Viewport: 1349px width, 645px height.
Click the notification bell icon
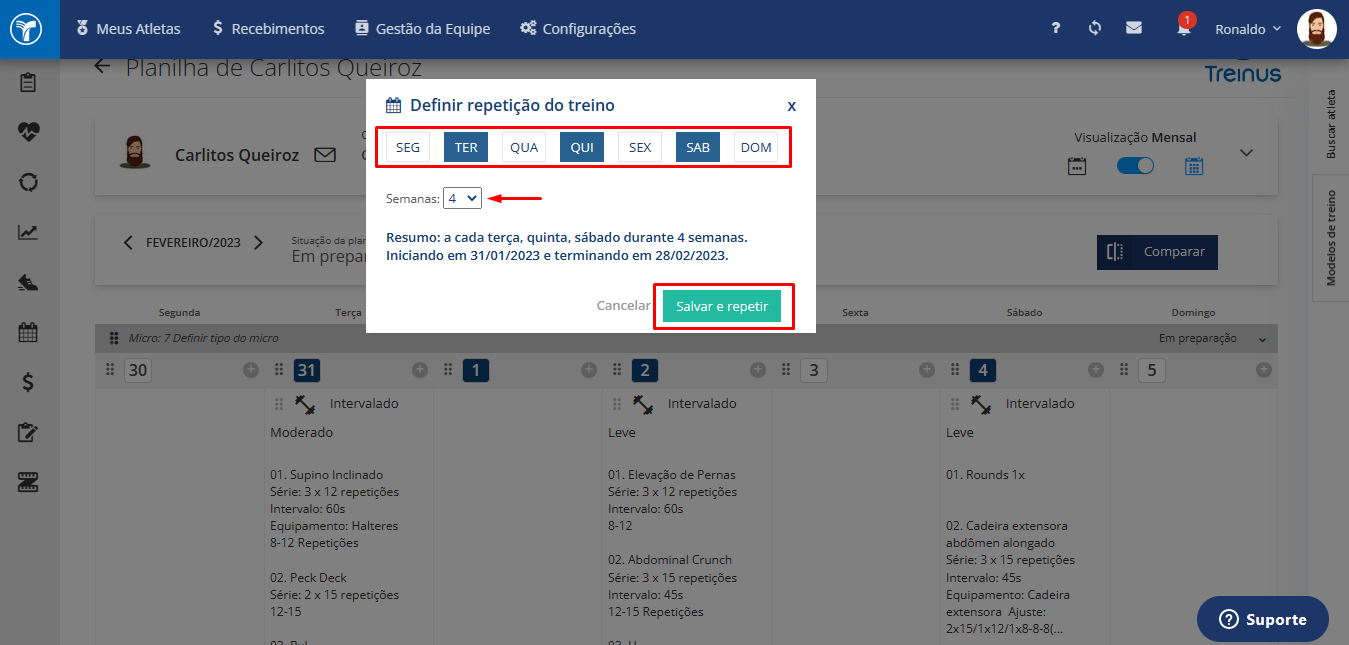(1184, 29)
